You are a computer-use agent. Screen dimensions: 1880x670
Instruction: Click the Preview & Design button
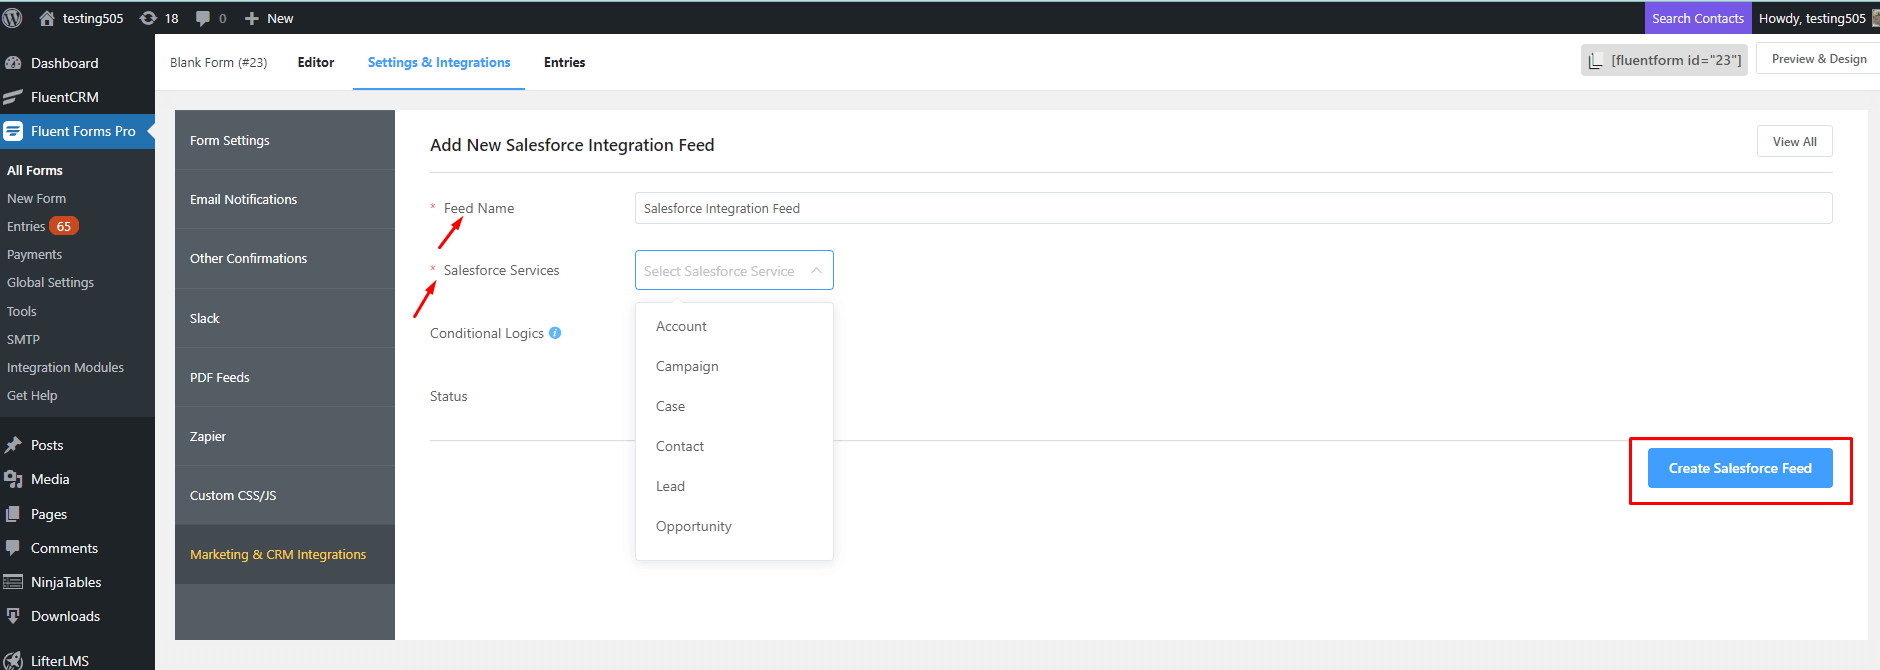click(x=1819, y=59)
